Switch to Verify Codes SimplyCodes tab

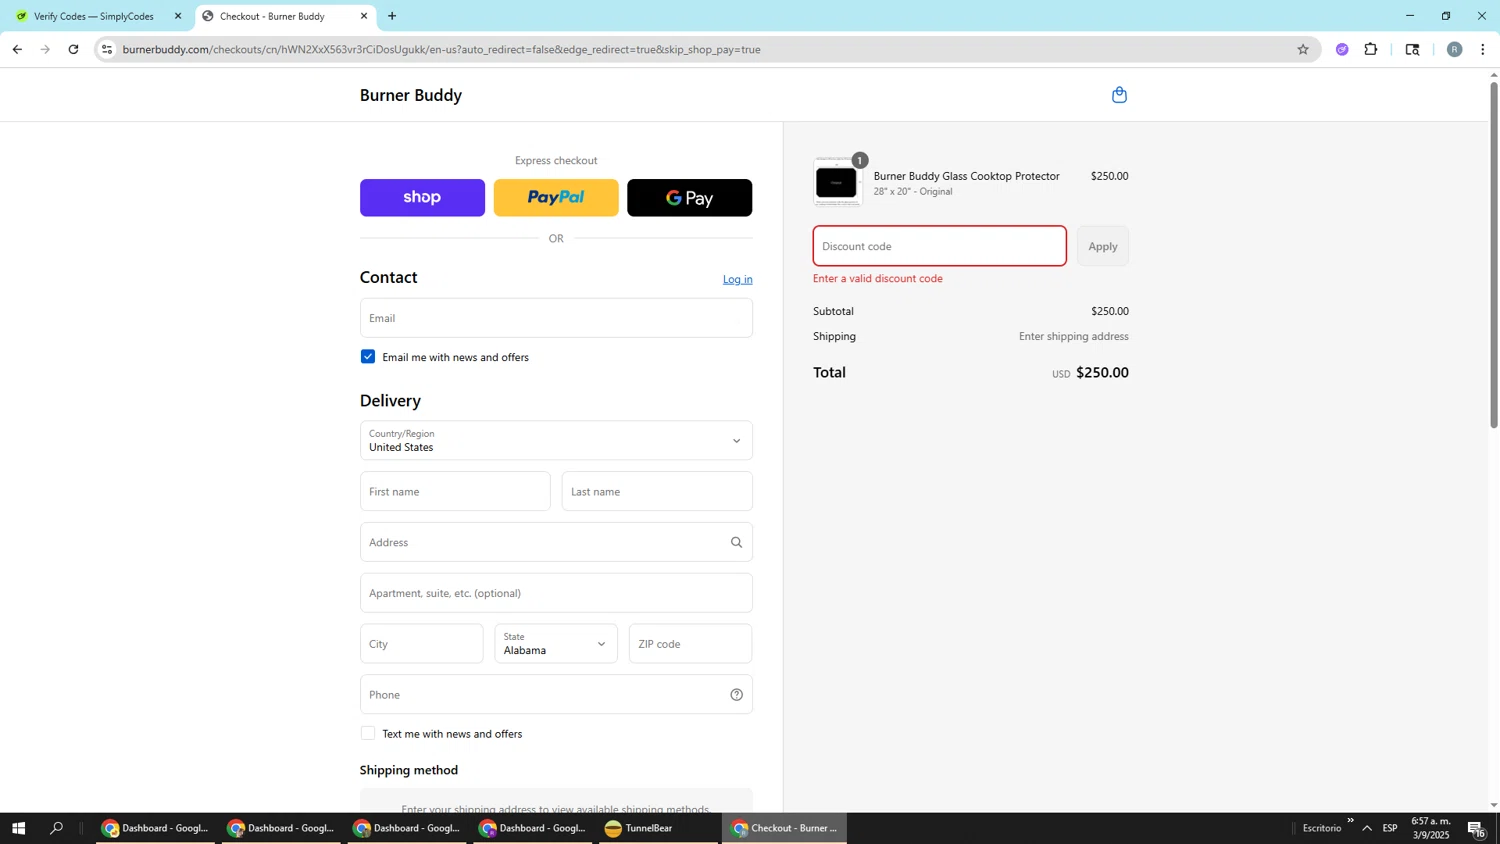tap(93, 16)
